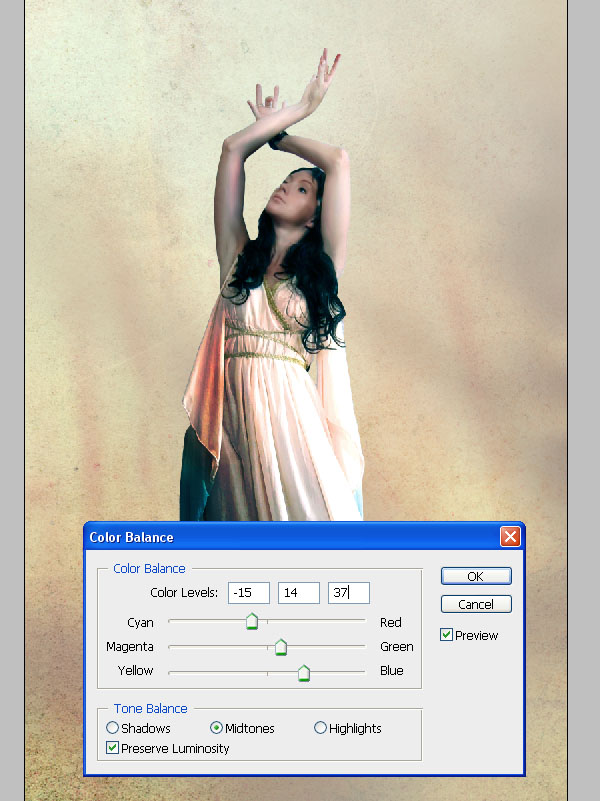
Task: Focus the first Color Levels field showing -15
Action: (x=249, y=593)
